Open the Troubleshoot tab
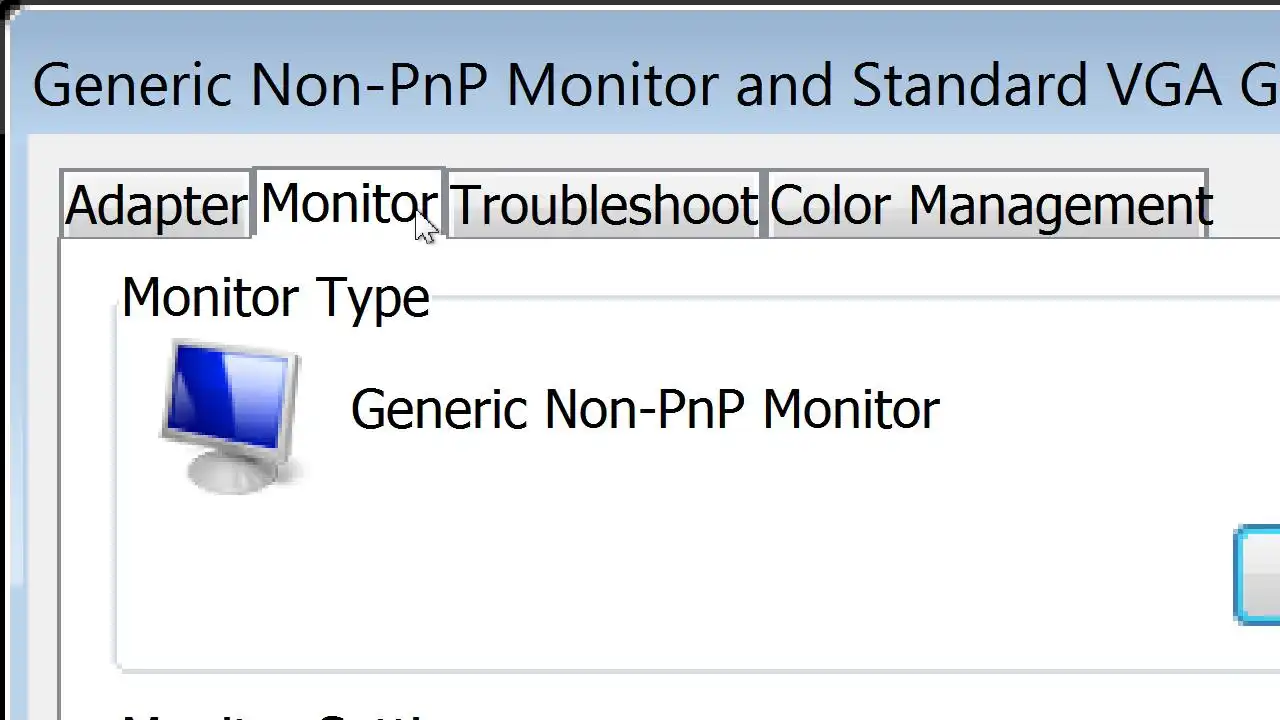Screen dimensions: 1280x720 coord(603,205)
